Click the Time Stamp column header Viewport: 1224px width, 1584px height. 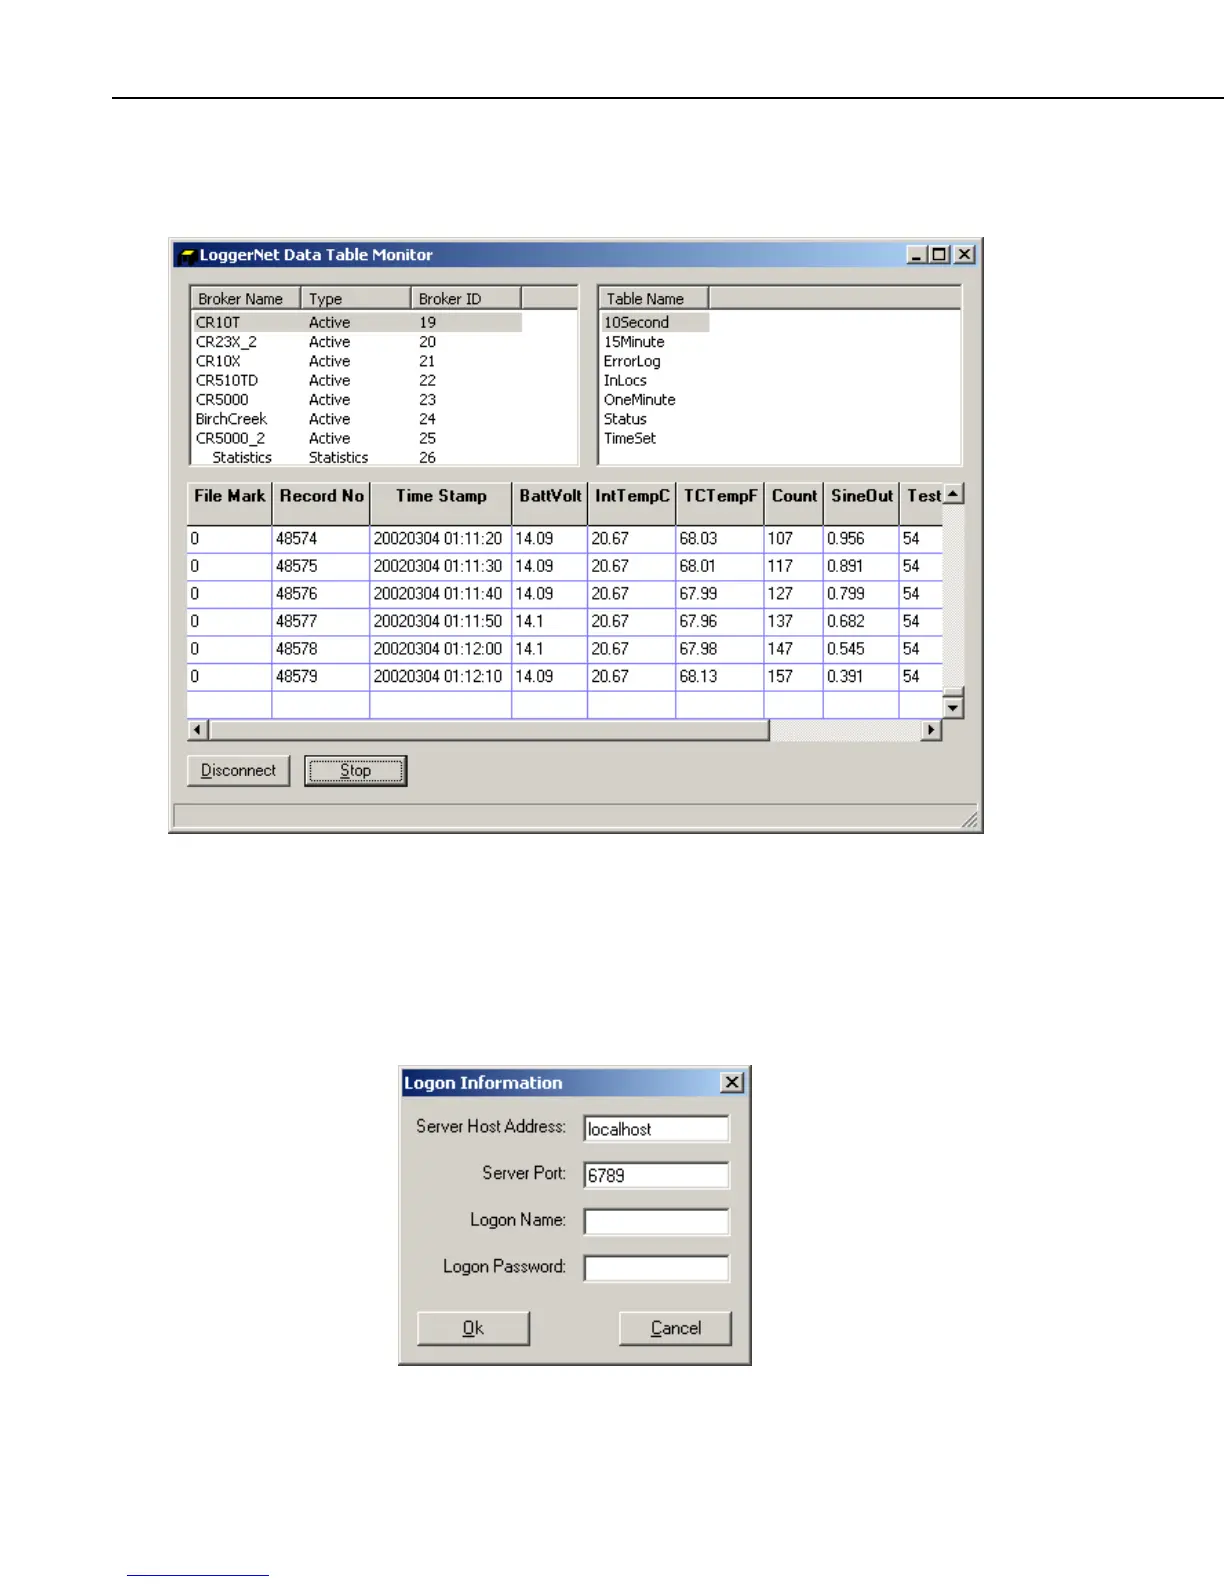[441, 496]
